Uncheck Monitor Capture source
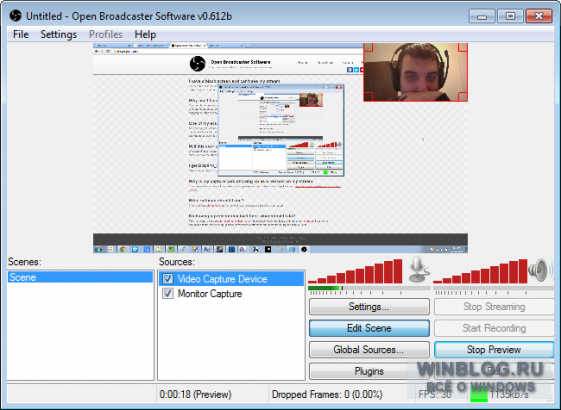The height and width of the screenshot is (410, 561). pyautogui.click(x=168, y=293)
